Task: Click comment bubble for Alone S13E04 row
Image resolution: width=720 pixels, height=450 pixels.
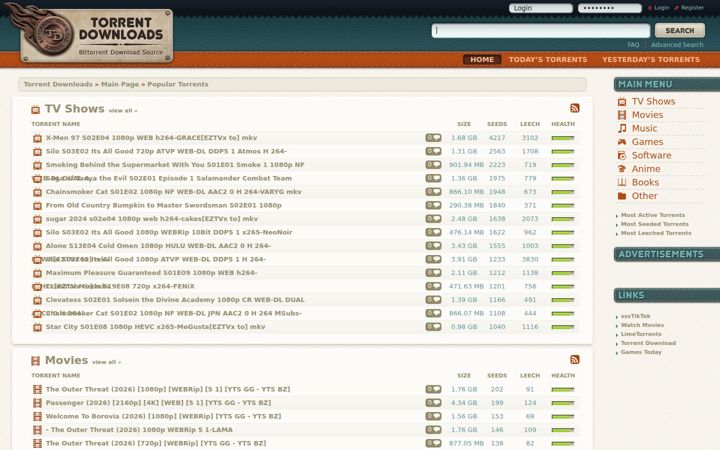Action: pos(433,246)
